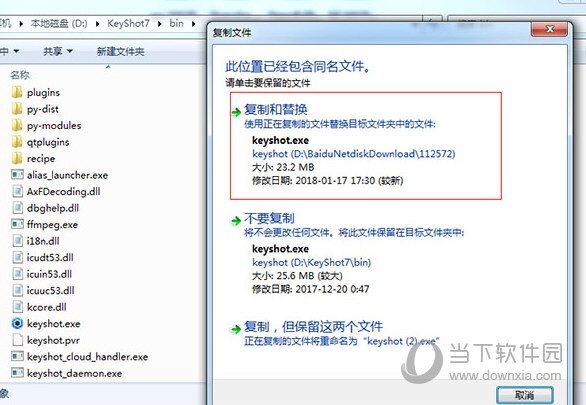Click green arrow beside 不要复制
The height and width of the screenshot is (405, 586).
tap(236, 220)
